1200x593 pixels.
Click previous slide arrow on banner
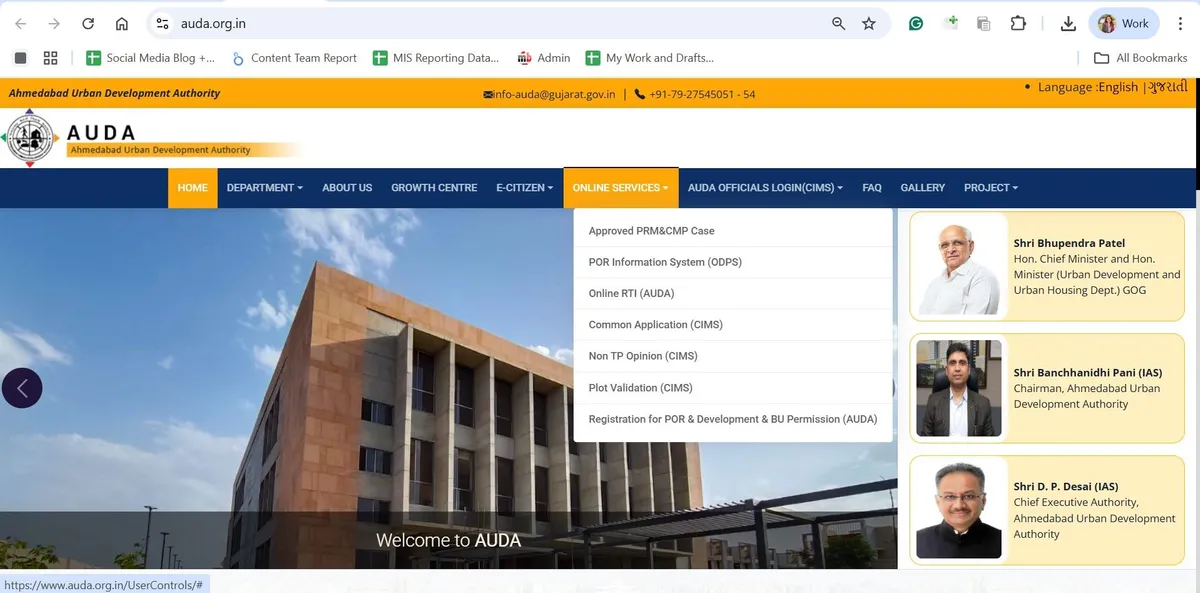pos(22,388)
